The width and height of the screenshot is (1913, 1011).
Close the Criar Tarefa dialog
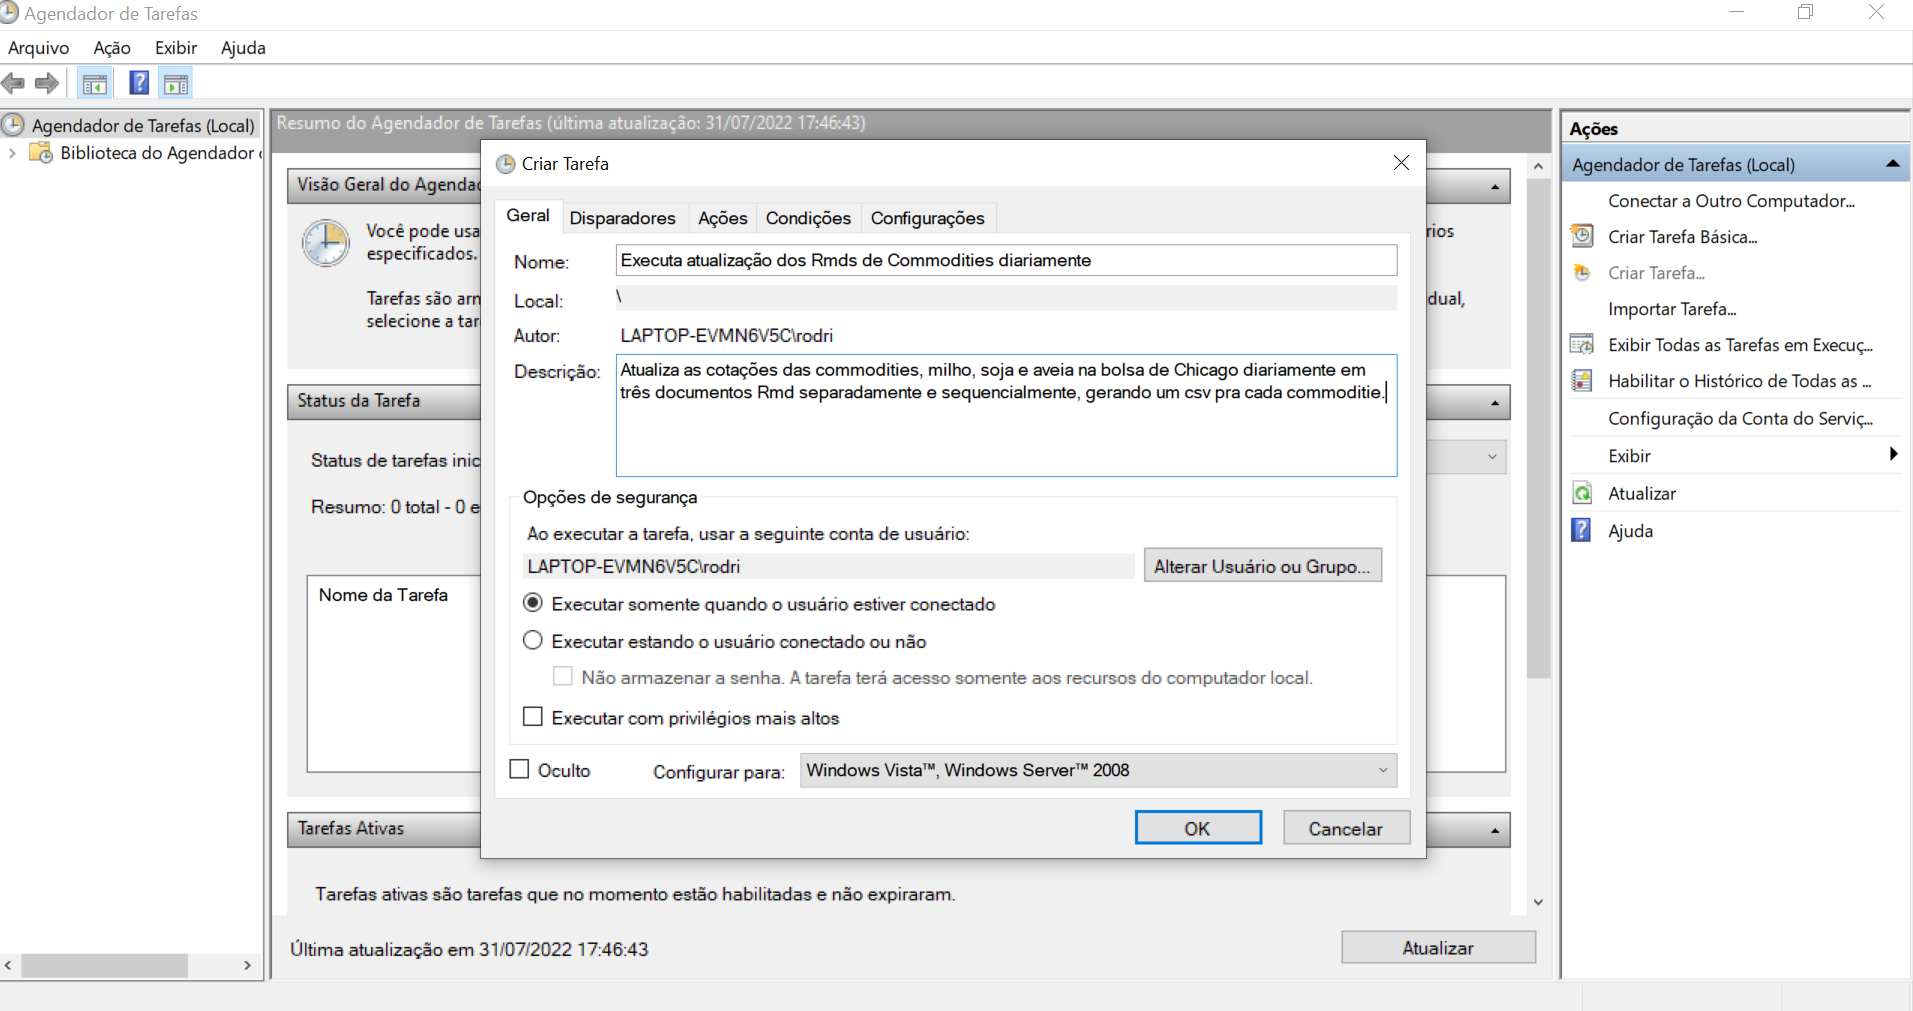(x=1401, y=163)
